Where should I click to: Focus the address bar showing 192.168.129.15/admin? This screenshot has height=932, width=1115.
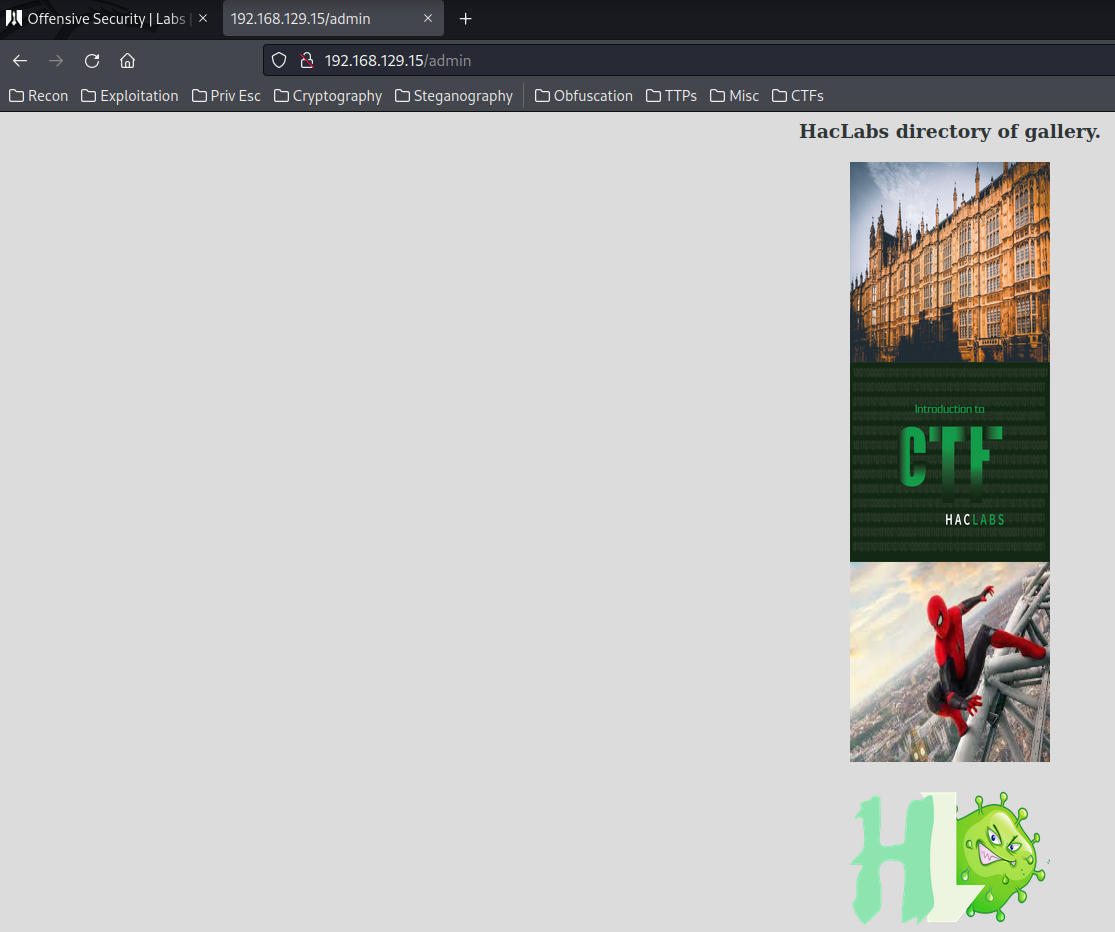[x=688, y=61]
